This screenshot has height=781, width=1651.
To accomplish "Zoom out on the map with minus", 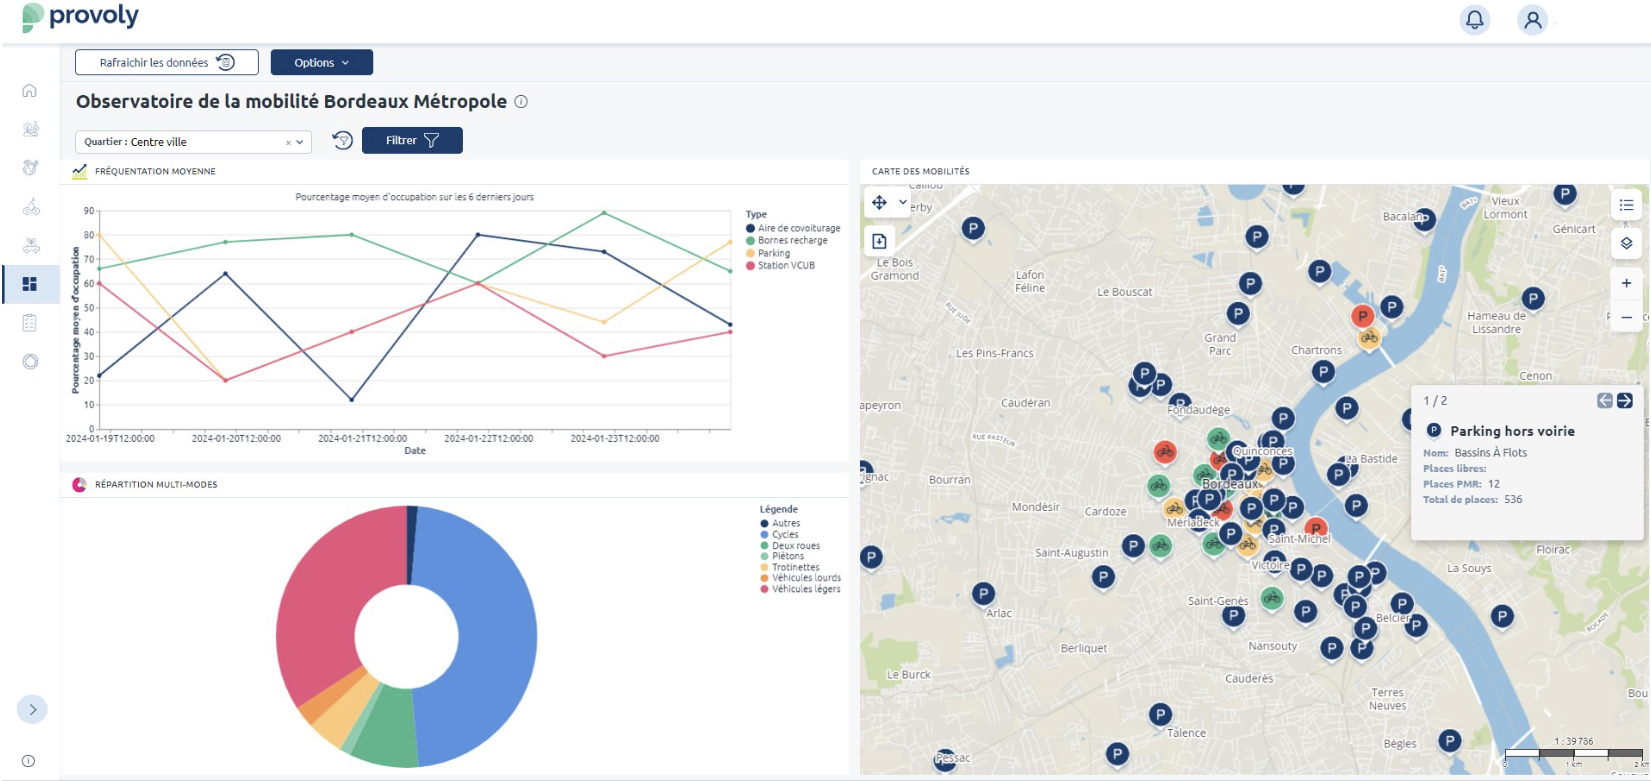I will (1626, 317).
